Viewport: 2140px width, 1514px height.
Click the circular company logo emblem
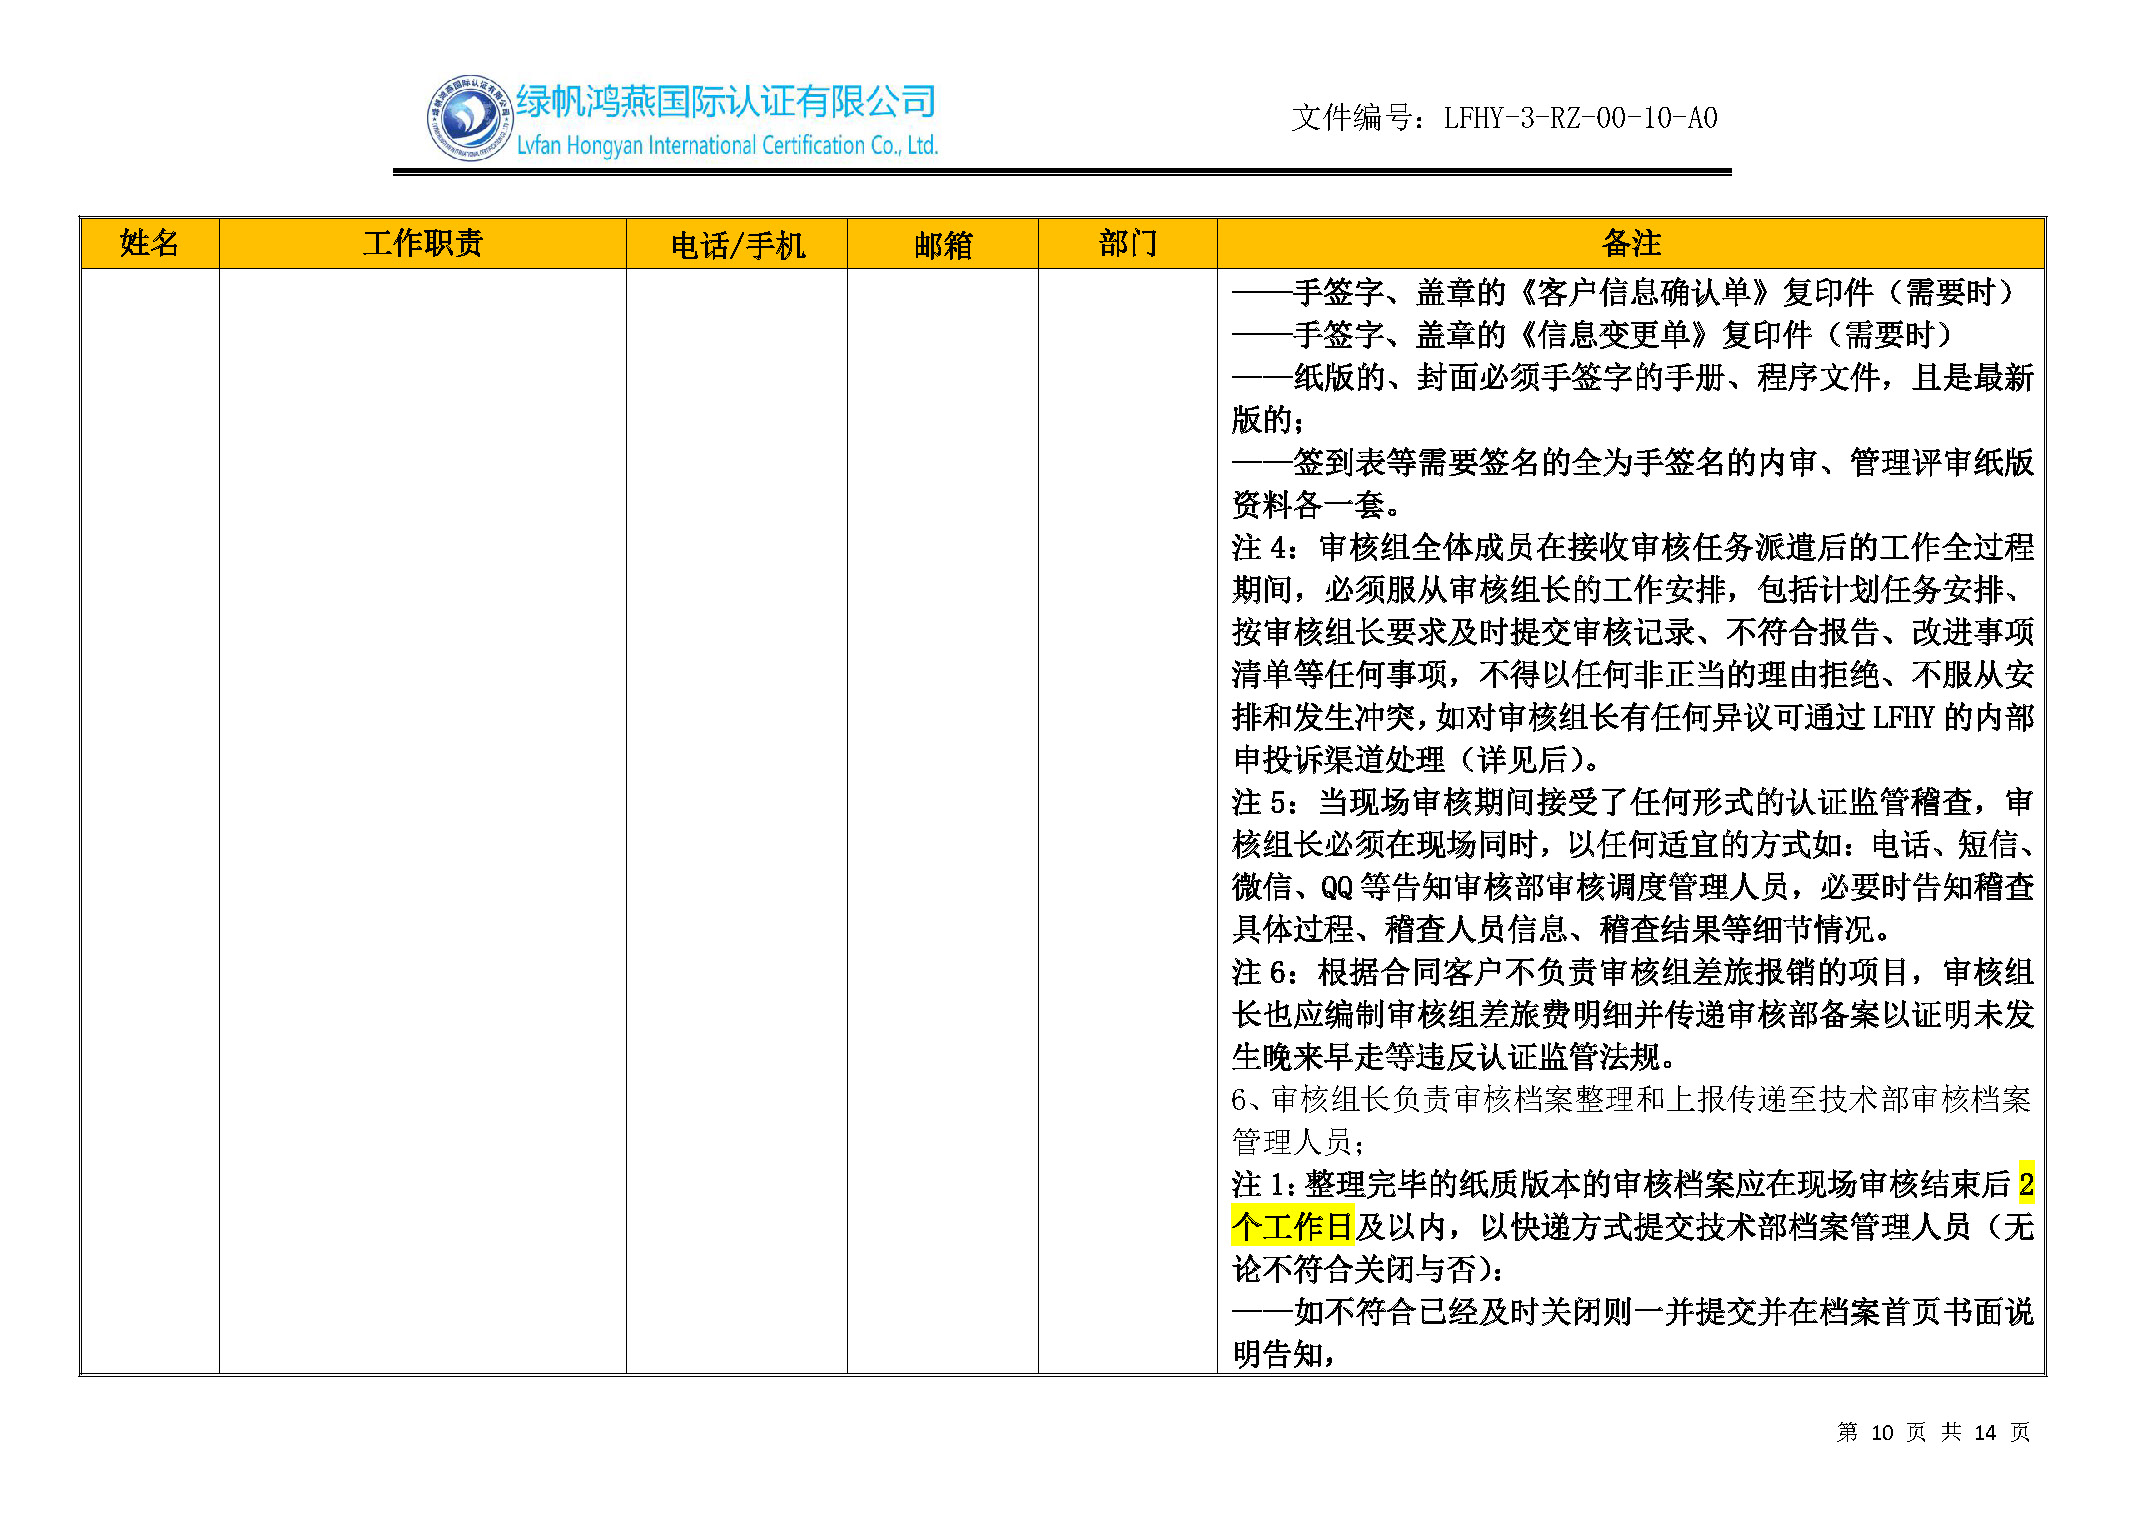coord(468,118)
